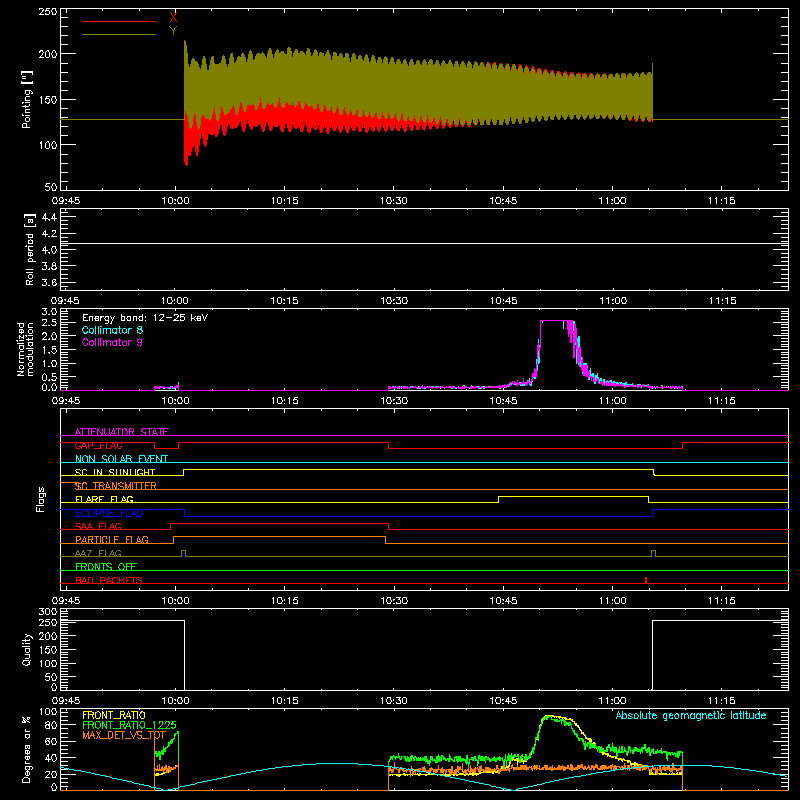Click the second AAZ_FLAG pulse near 11:05

(x=654, y=553)
